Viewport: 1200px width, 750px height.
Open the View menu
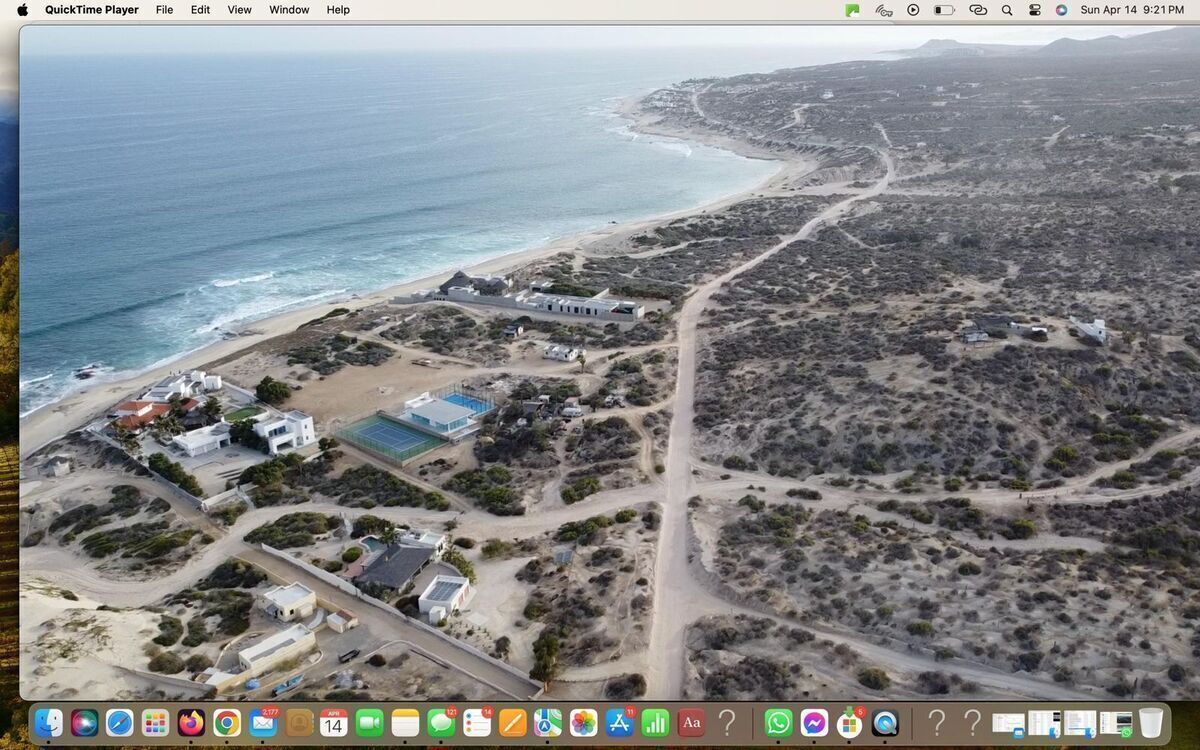pyautogui.click(x=239, y=10)
